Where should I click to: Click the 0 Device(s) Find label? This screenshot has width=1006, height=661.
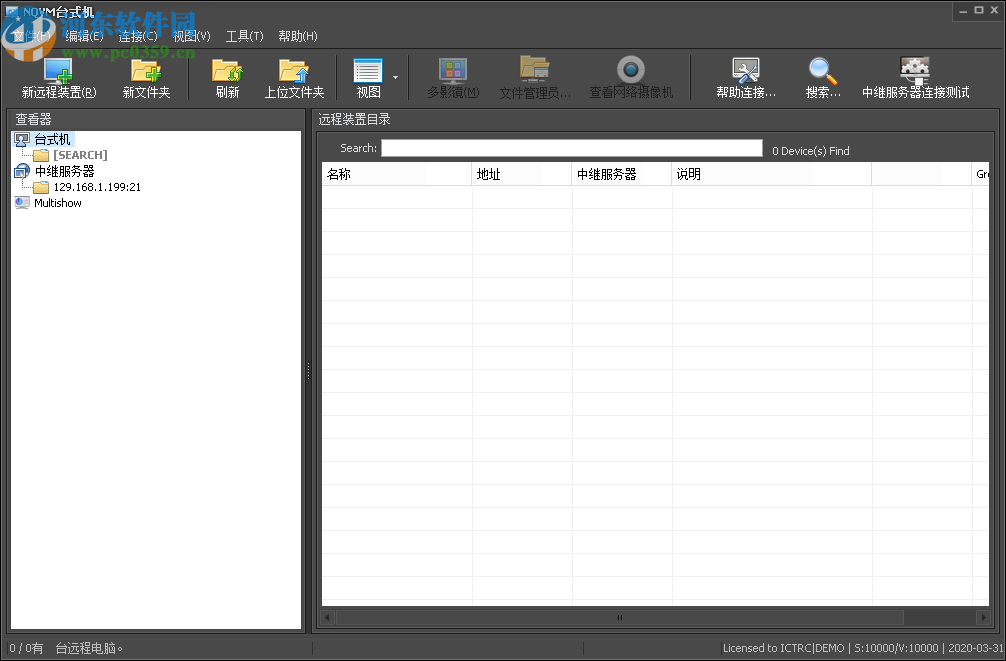click(x=810, y=151)
